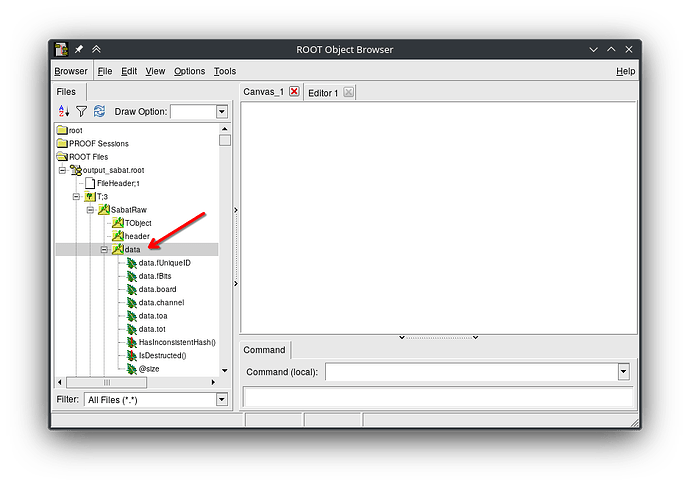Image resolution: width=690 pixels, height=486 pixels.
Task: Click the command output text area
Action: 437,398
